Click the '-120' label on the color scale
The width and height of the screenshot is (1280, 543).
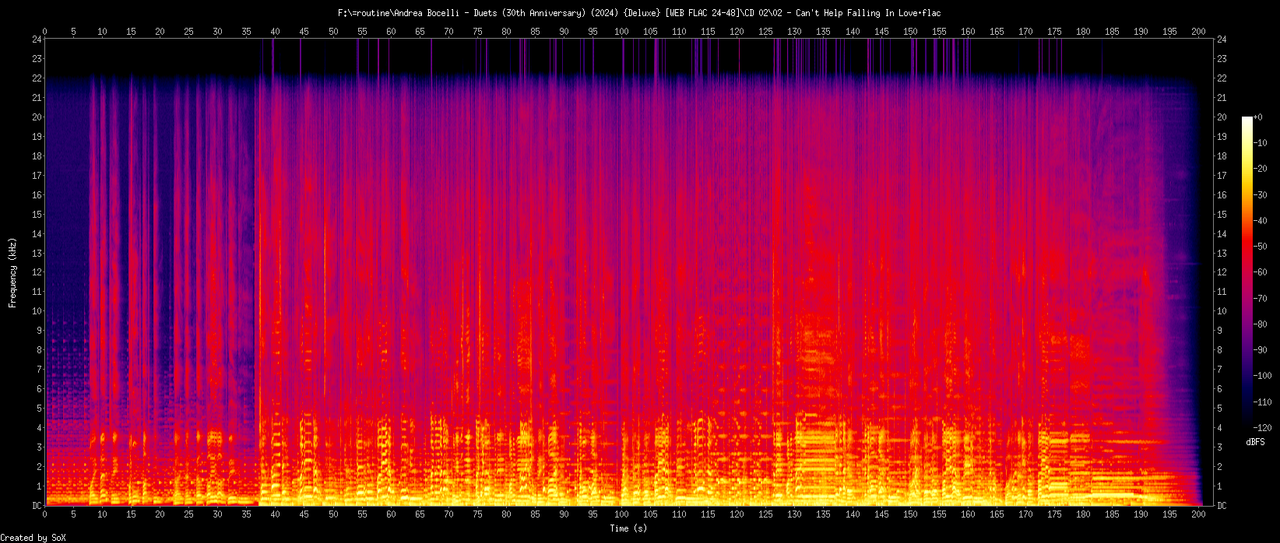[1262, 427]
